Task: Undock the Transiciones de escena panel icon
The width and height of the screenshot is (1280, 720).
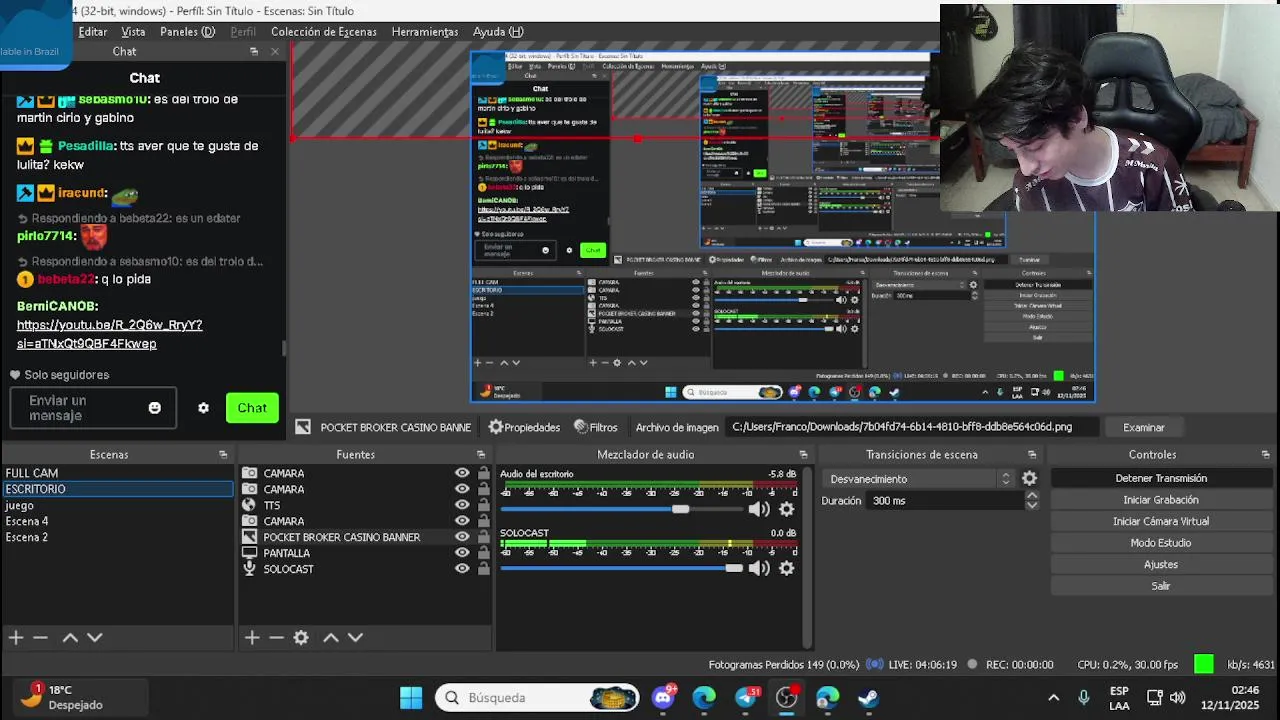Action: 1032,455
